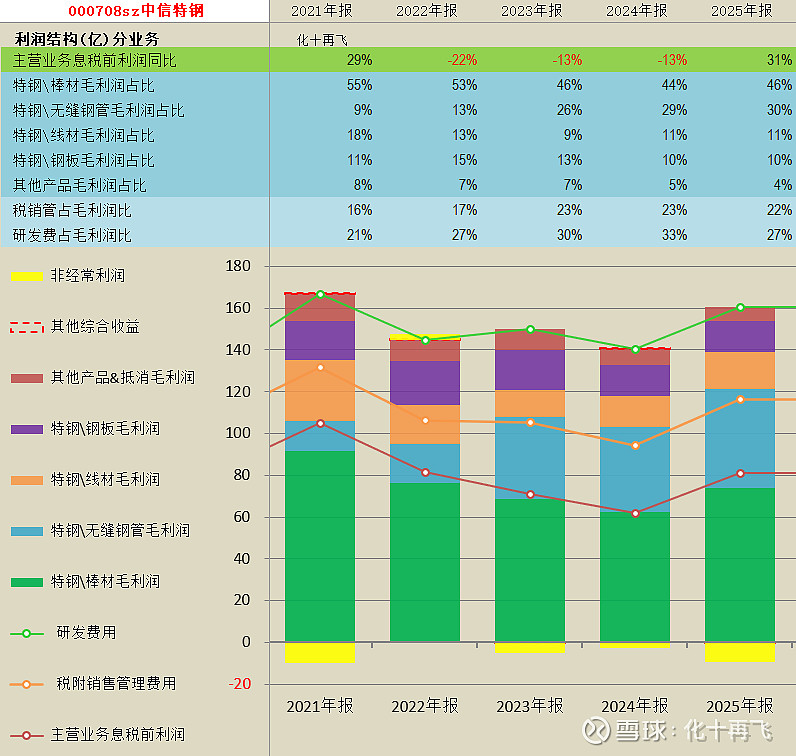
Task: Click the orange 税附销售管理费用 legend line marker
Action: [x=27, y=684]
